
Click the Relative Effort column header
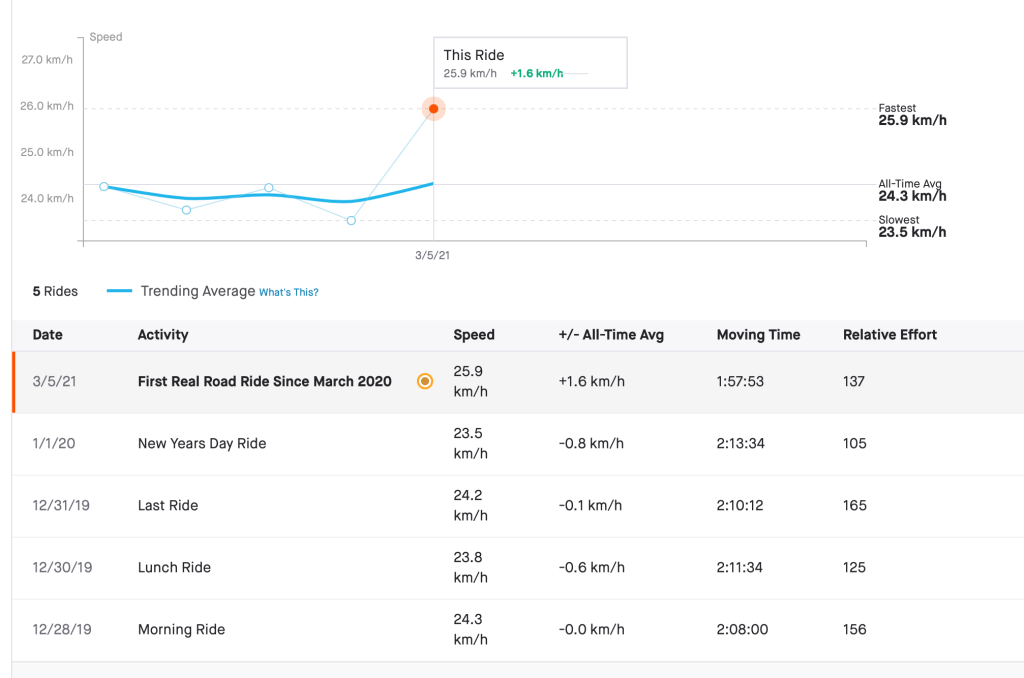[890, 335]
